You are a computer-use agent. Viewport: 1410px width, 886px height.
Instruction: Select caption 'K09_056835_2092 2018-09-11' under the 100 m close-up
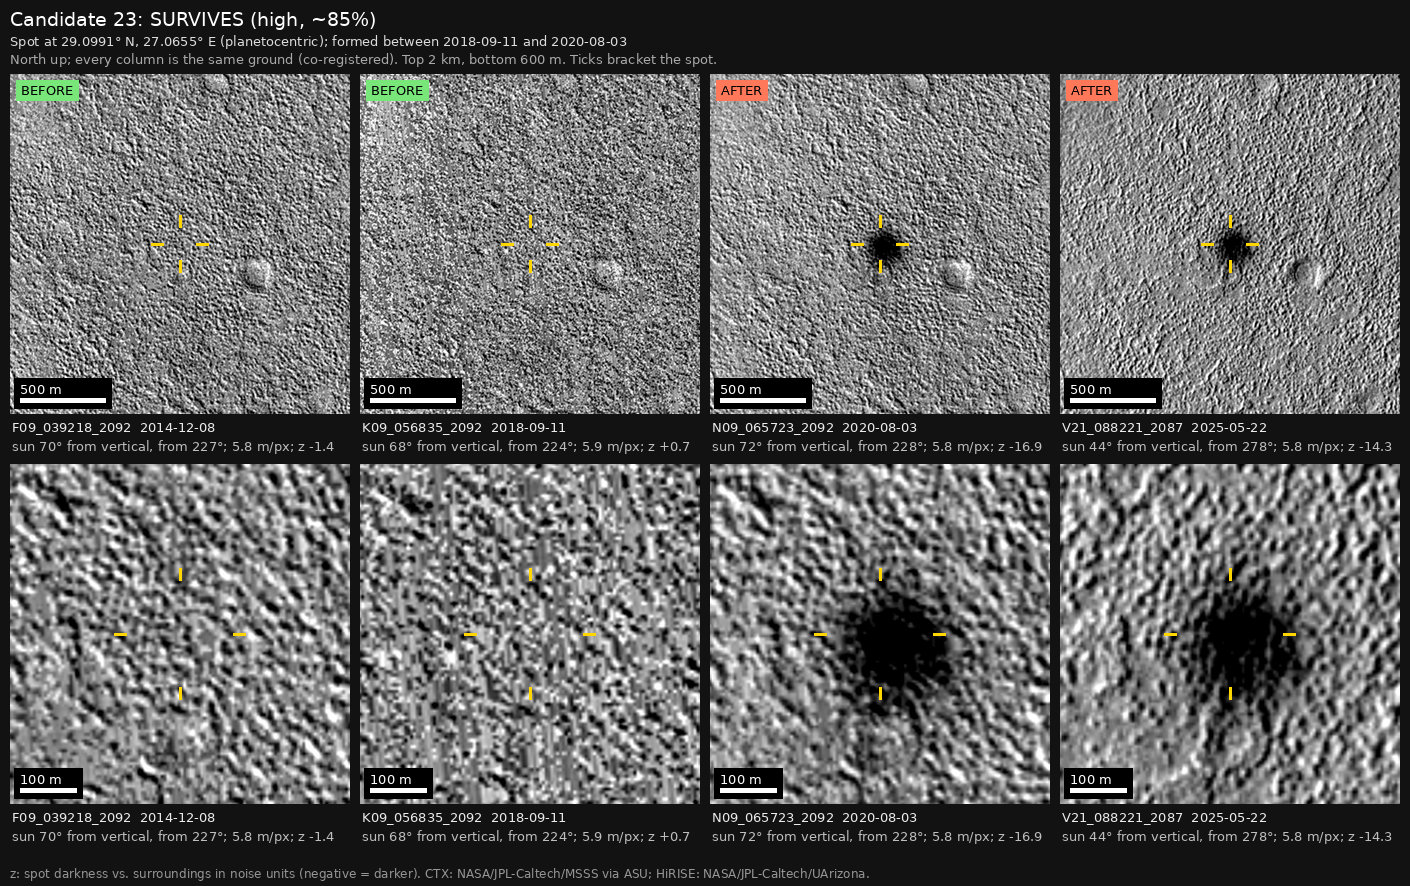click(x=464, y=818)
